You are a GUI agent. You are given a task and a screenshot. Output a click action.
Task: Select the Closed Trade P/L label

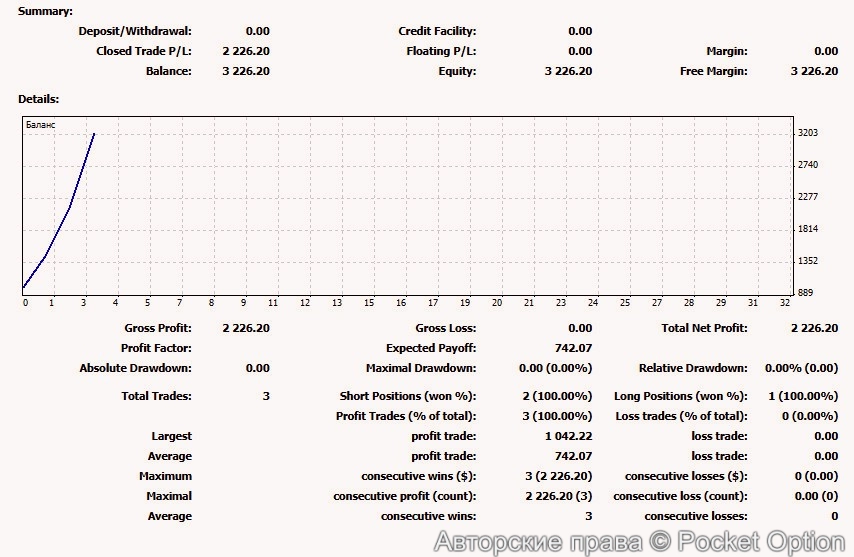pyautogui.click(x=143, y=51)
